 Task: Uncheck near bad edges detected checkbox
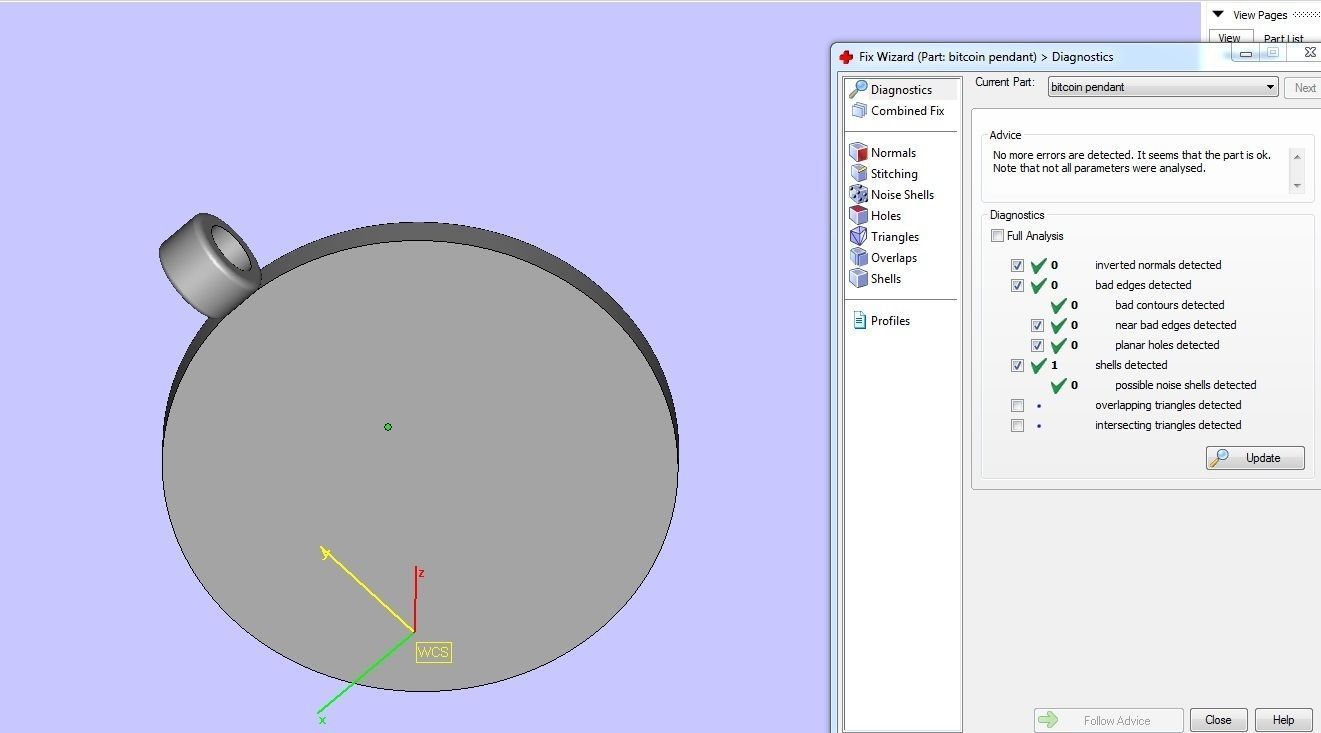coord(1037,325)
